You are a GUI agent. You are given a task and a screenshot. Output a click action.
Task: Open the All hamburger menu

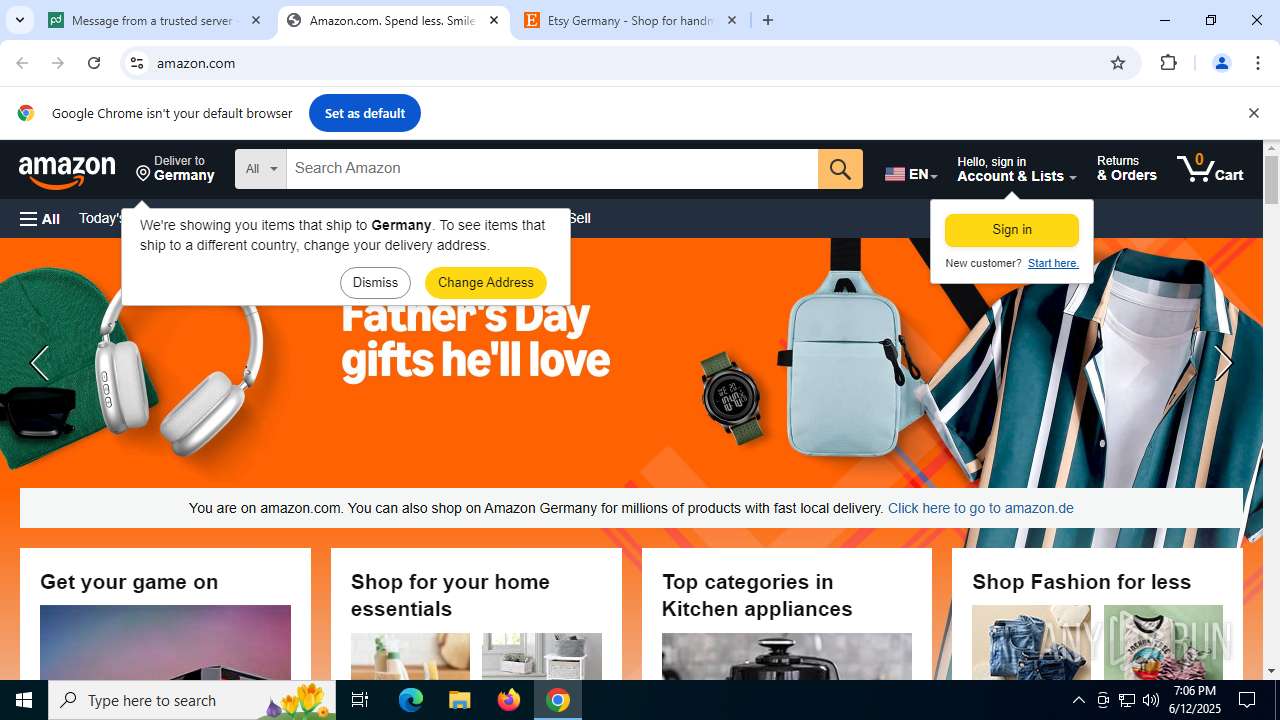tap(40, 219)
